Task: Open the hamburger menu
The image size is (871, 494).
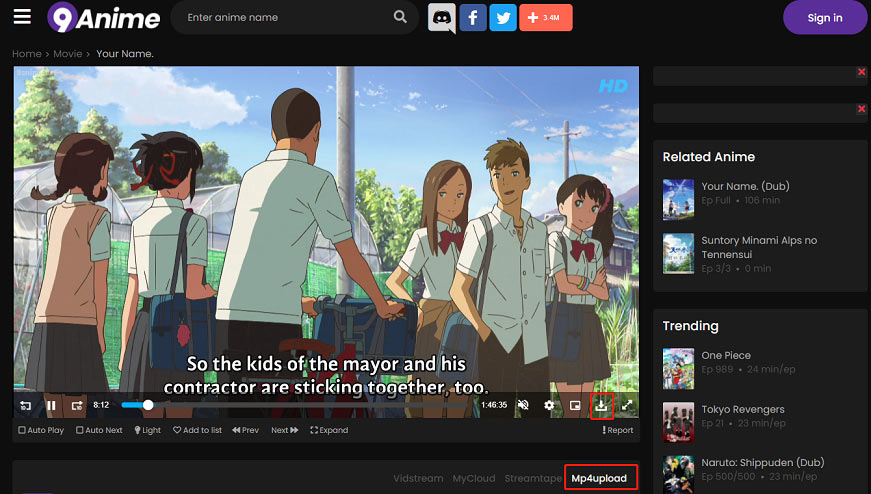Action: pyautogui.click(x=22, y=17)
